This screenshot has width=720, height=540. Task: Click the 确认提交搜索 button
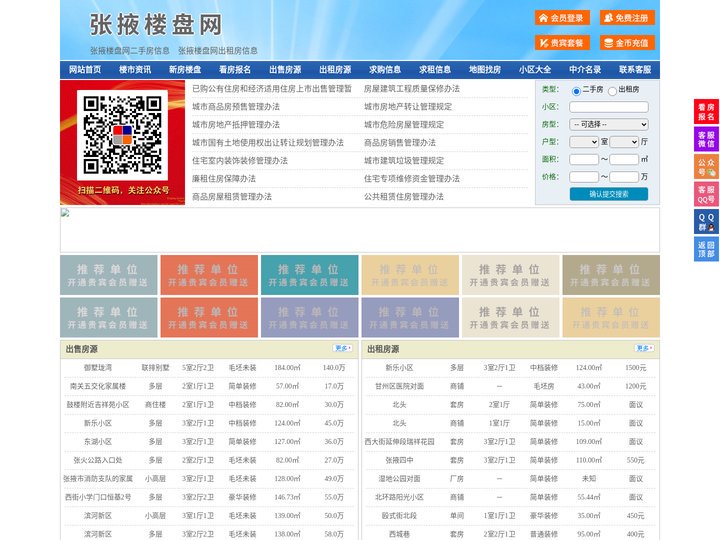point(609,194)
